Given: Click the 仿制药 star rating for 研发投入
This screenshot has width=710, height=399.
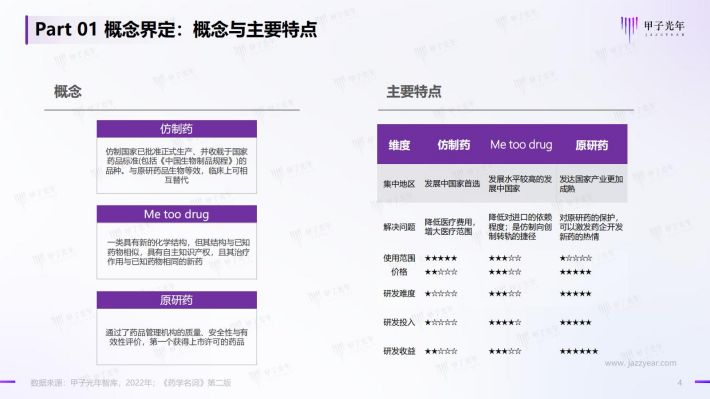Looking at the screenshot, I should click(x=441, y=323).
